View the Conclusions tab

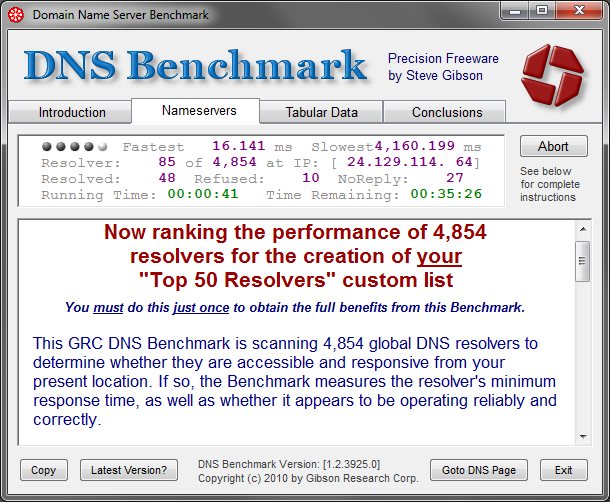[x=445, y=112]
